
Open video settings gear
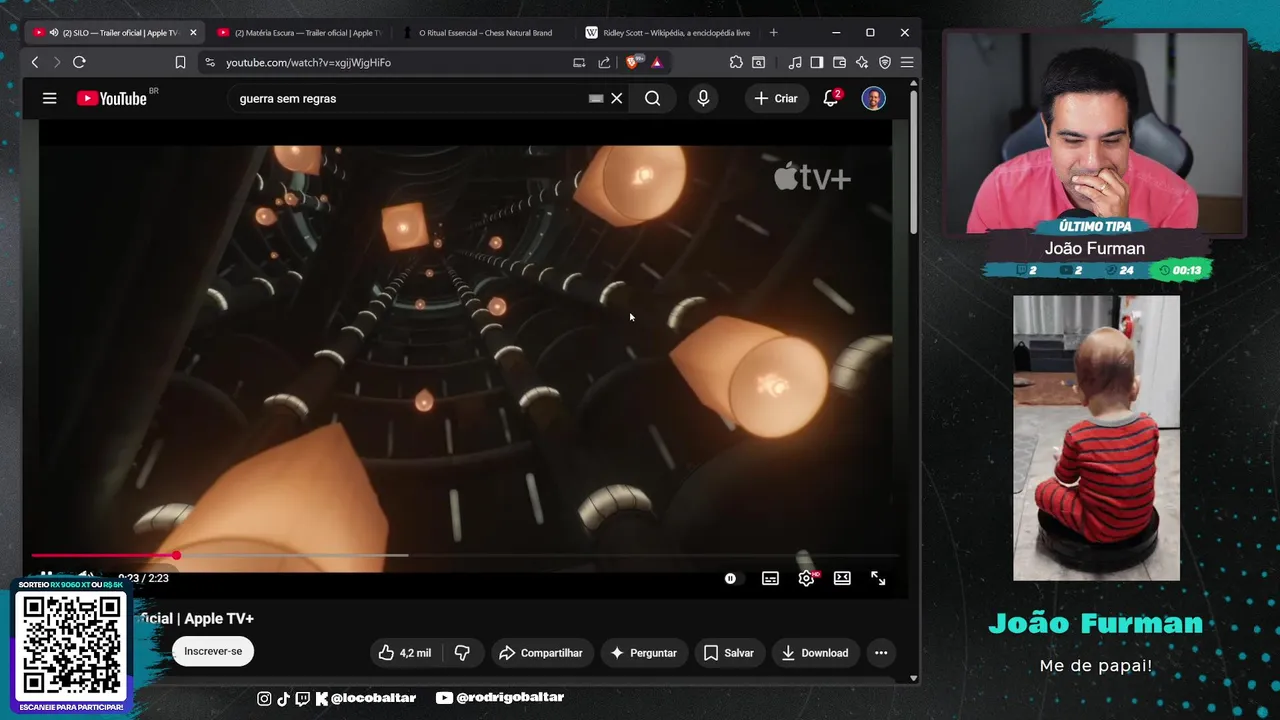click(807, 578)
